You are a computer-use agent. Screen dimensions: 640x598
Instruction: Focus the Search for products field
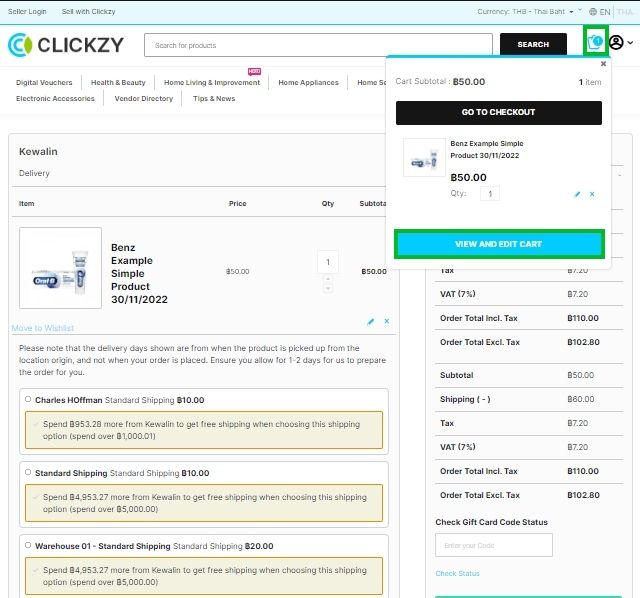pos(318,45)
